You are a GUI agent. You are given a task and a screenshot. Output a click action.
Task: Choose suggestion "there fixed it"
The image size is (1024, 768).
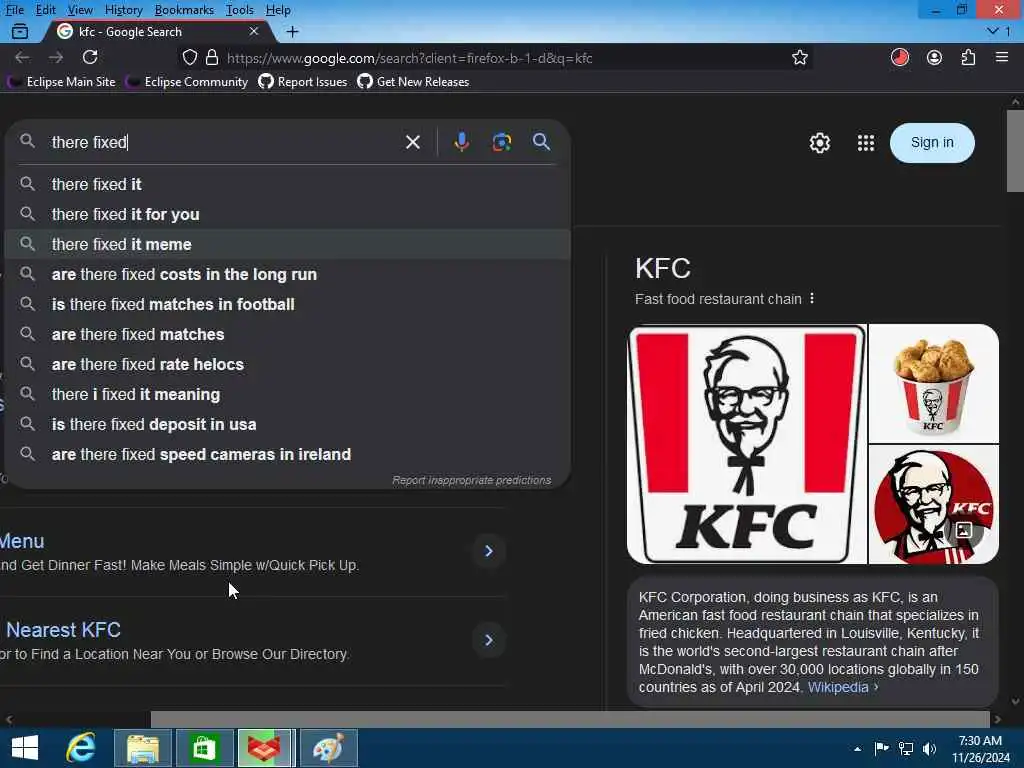tap(287, 184)
